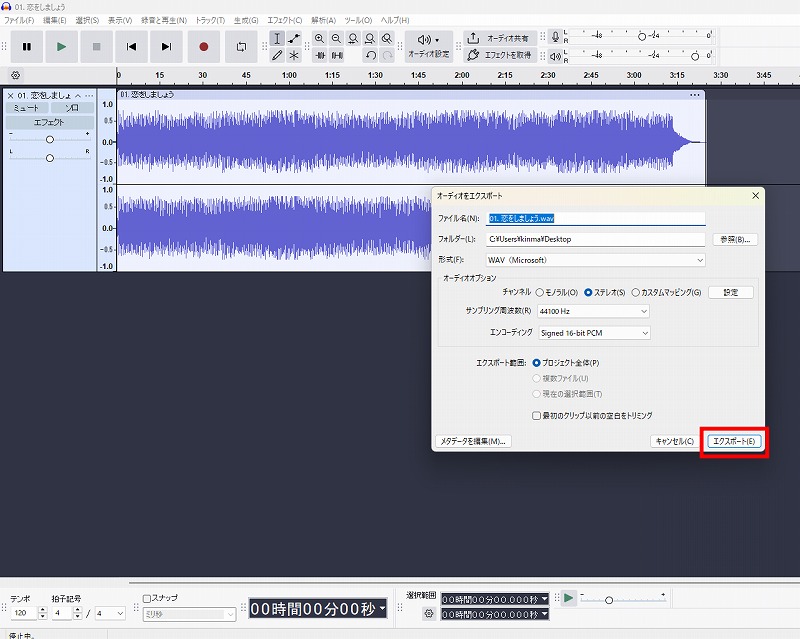Select the プロジェクト全体(P) export range option

click(x=536, y=363)
